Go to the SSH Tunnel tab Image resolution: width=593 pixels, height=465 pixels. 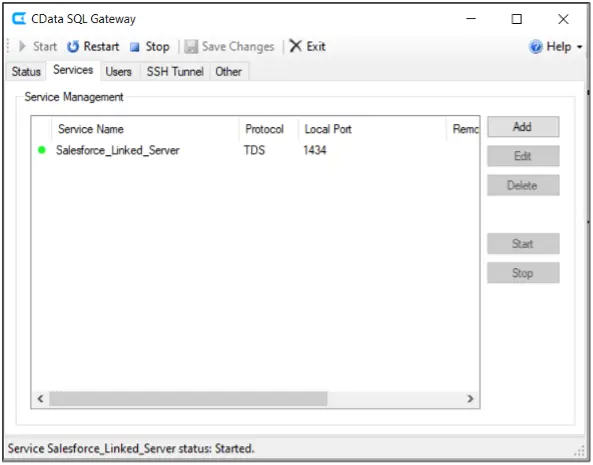pyautogui.click(x=175, y=71)
